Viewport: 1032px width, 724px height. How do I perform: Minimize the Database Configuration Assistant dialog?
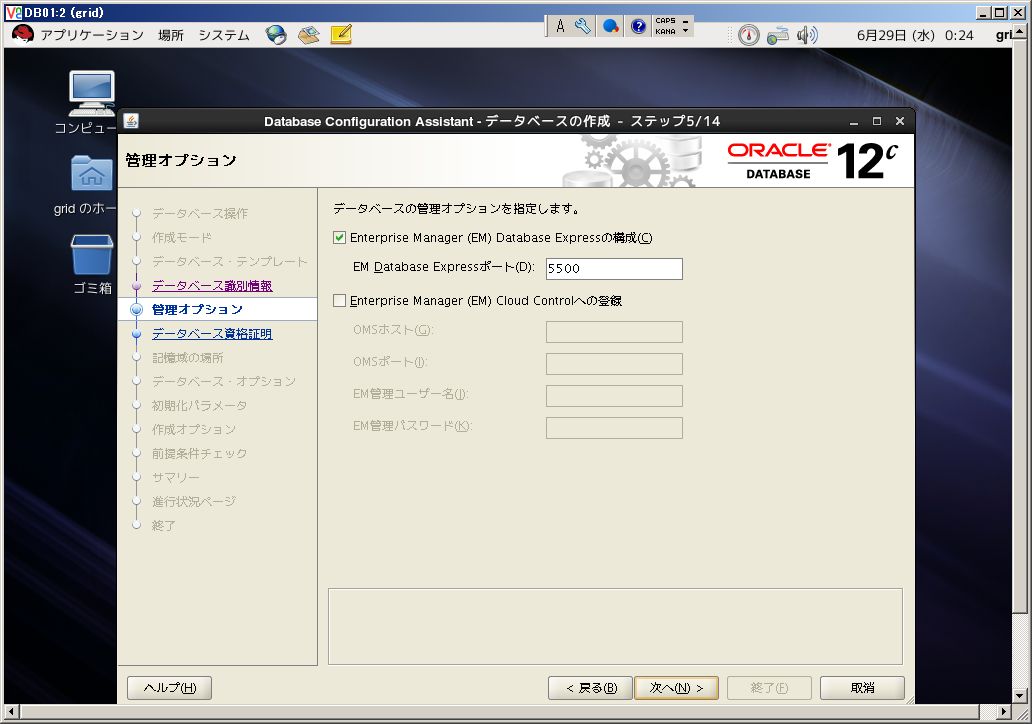coord(854,122)
